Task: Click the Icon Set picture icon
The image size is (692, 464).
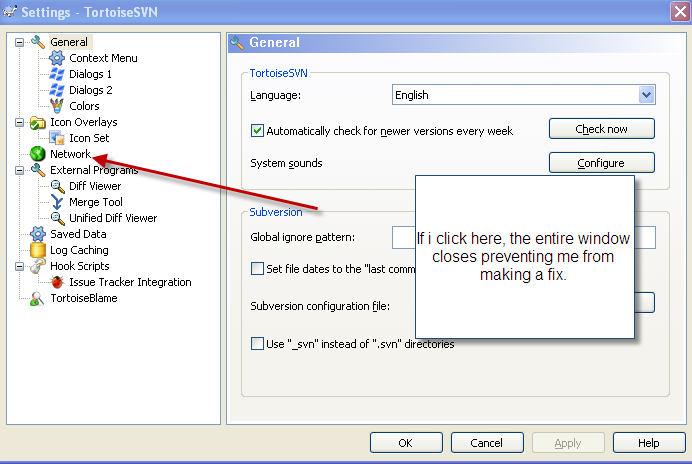Action: click(56, 138)
